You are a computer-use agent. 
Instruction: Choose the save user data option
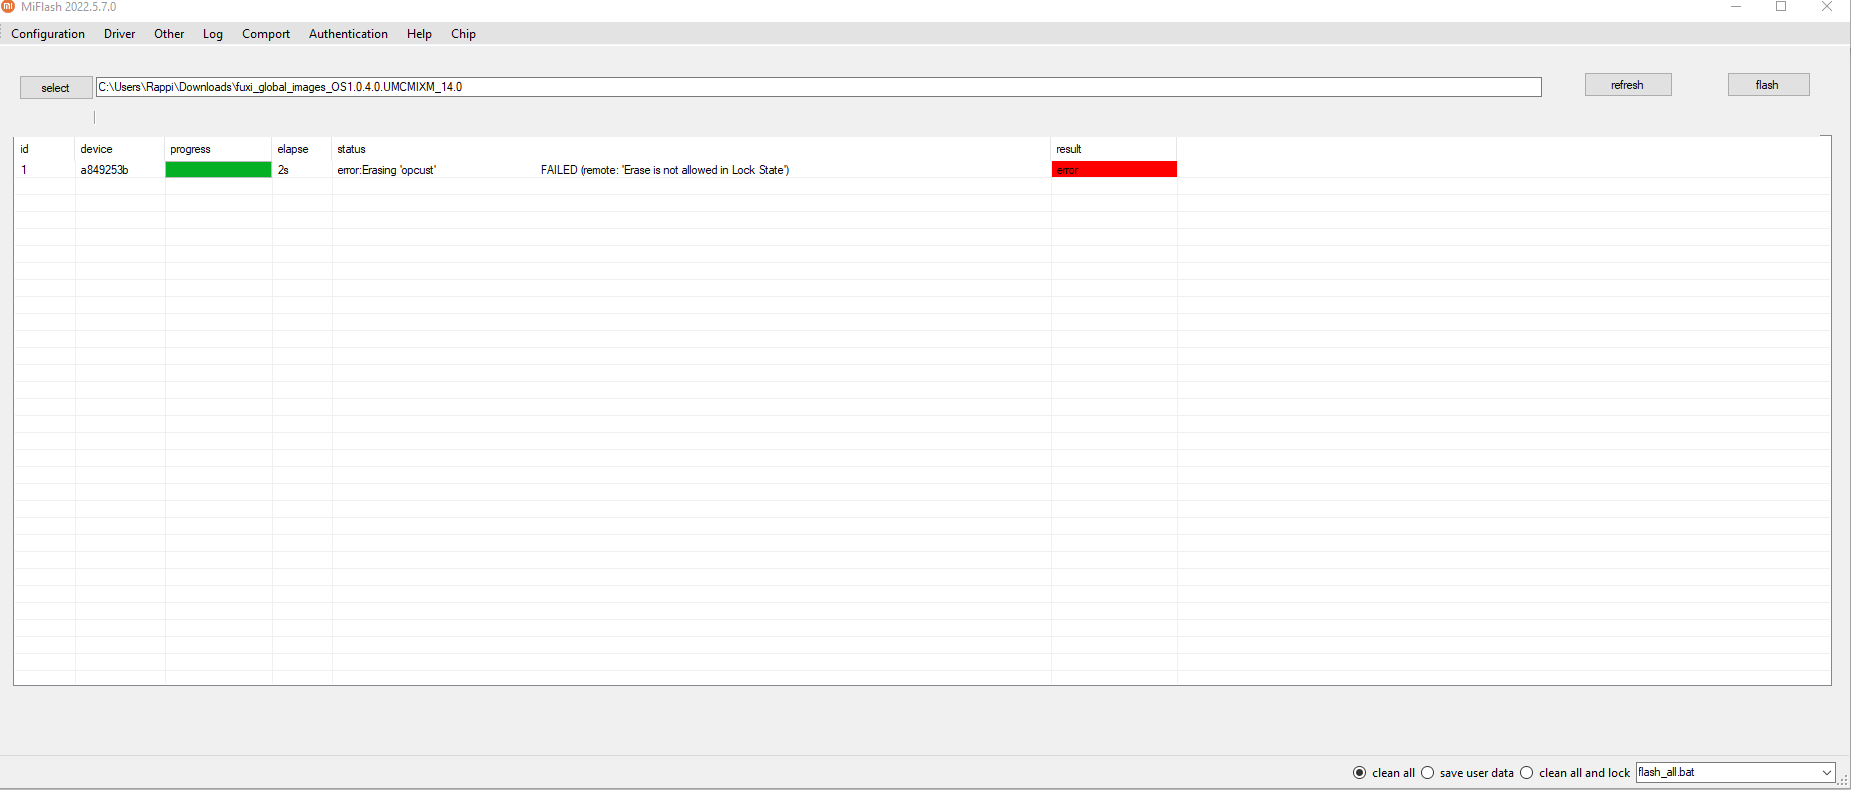click(1428, 773)
